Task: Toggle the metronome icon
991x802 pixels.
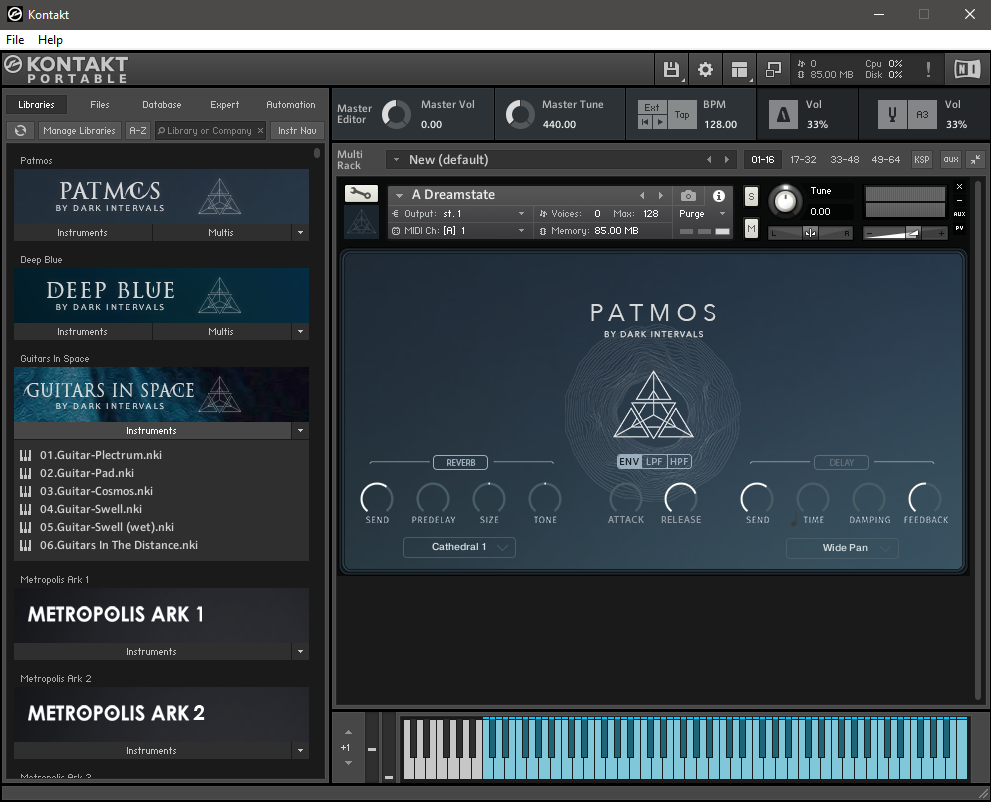Action: click(x=783, y=115)
